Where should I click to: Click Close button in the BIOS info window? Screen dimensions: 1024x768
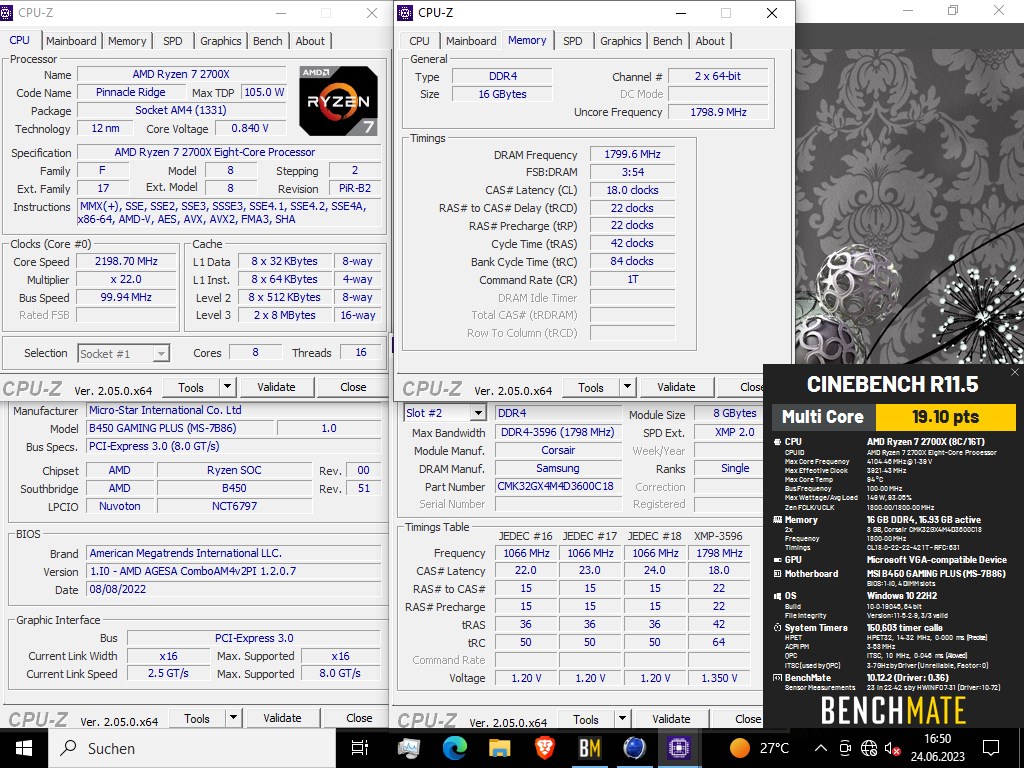pyautogui.click(x=359, y=718)
